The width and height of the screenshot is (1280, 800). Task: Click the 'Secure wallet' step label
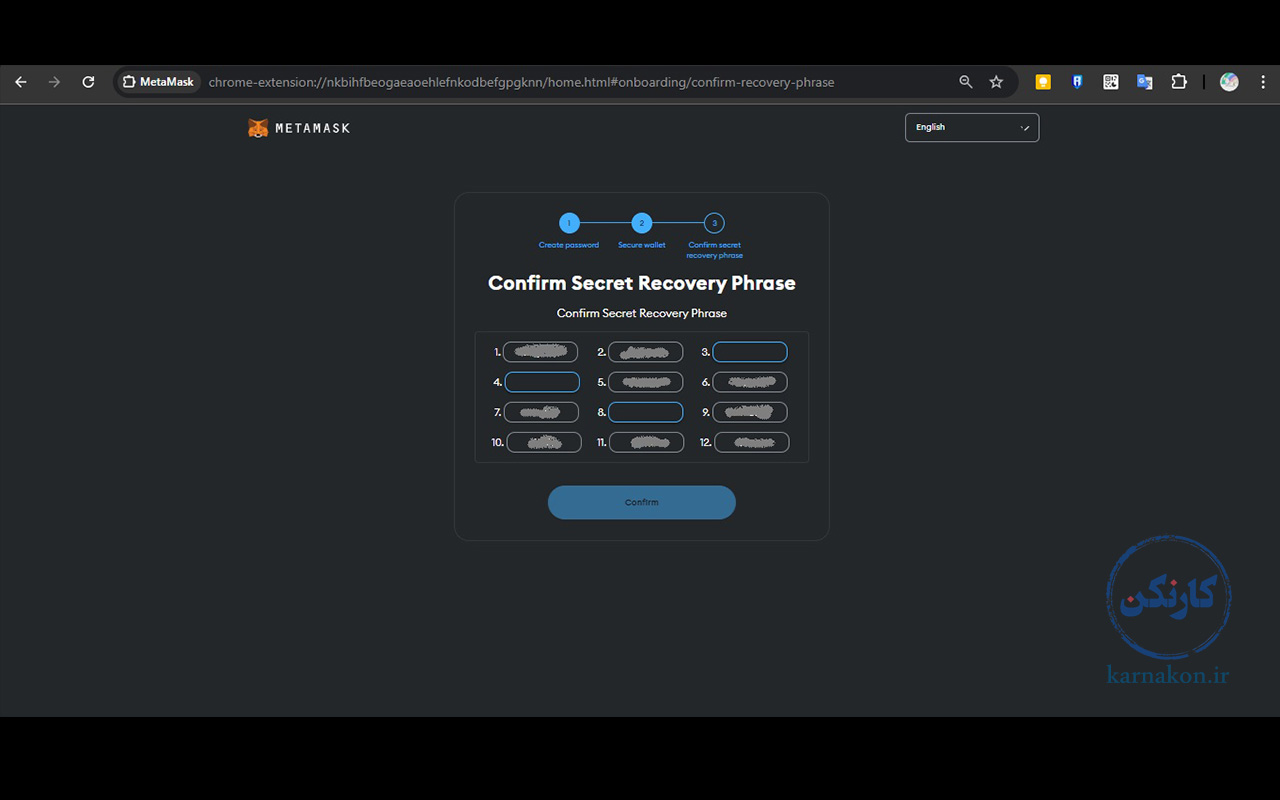click(642, 245)
